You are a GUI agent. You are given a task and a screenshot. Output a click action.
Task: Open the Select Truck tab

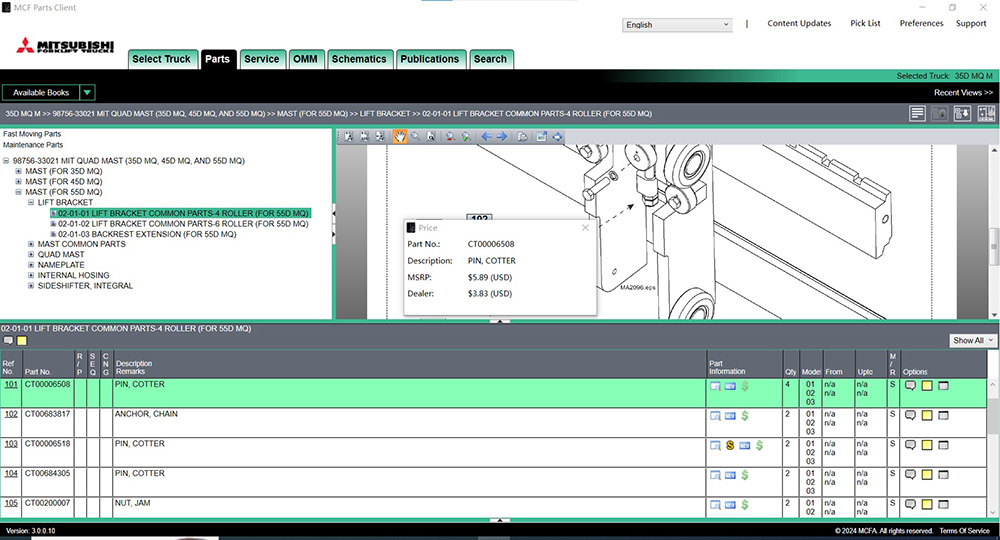[x=162, y=59]
